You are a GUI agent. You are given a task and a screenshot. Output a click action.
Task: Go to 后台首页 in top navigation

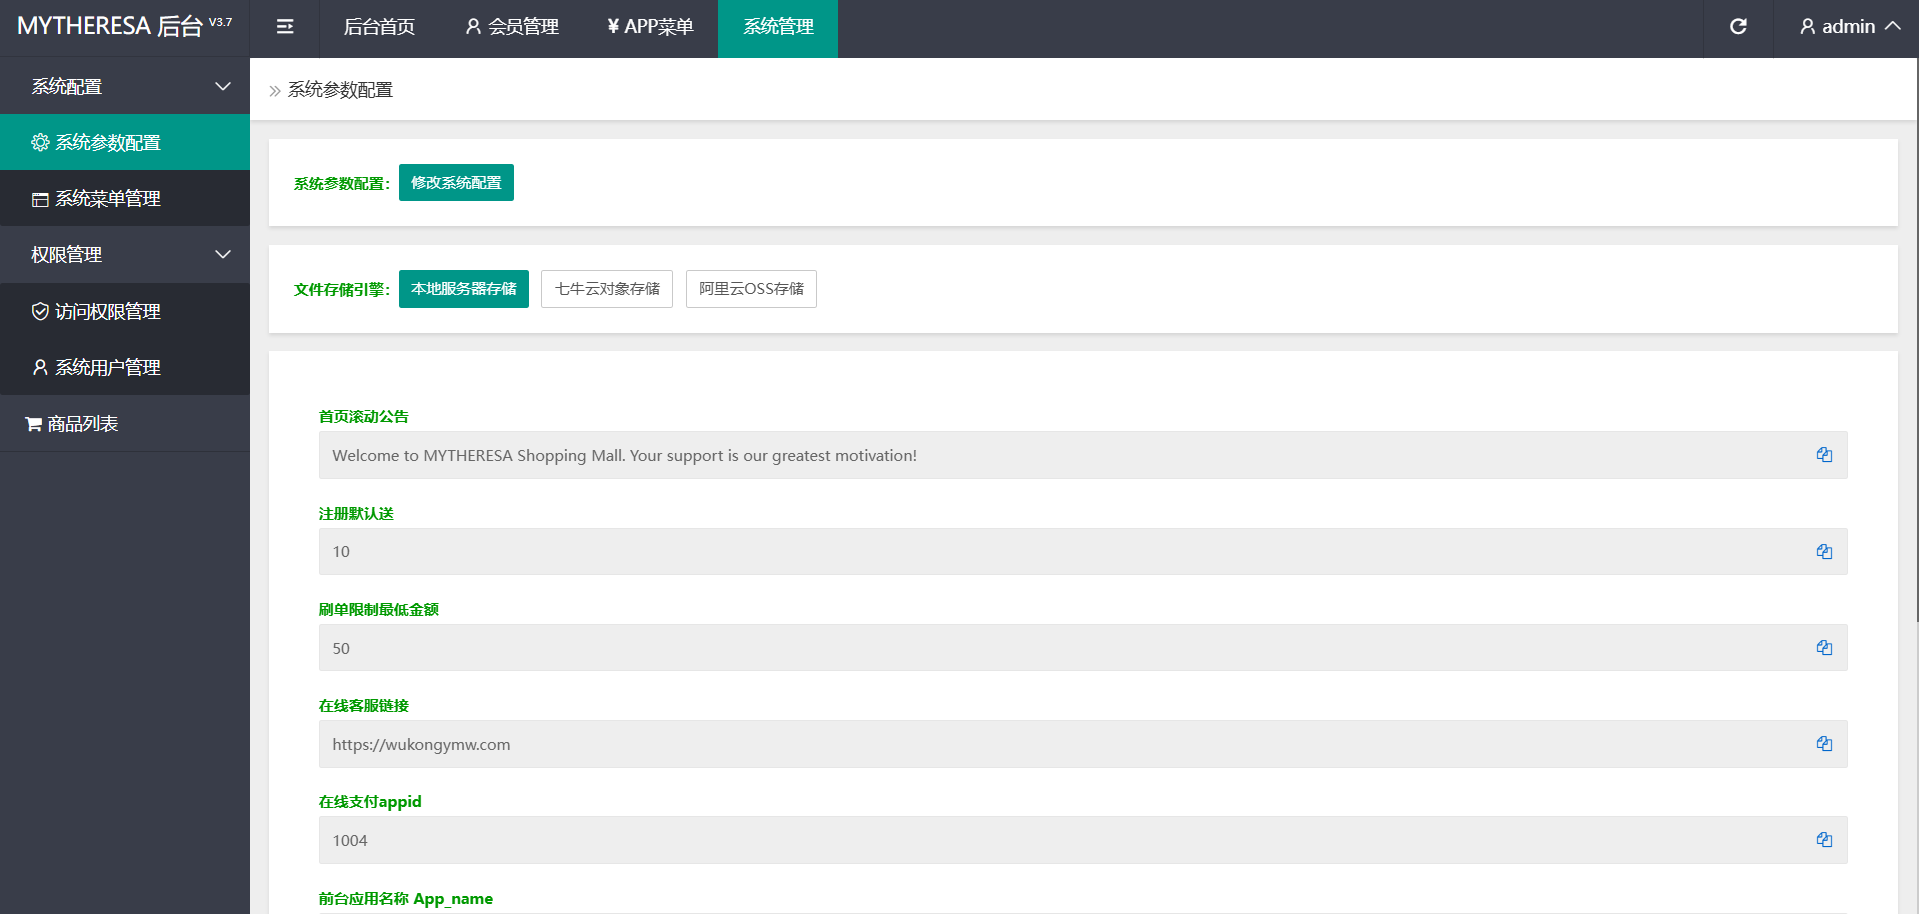[x=379, y=27]
